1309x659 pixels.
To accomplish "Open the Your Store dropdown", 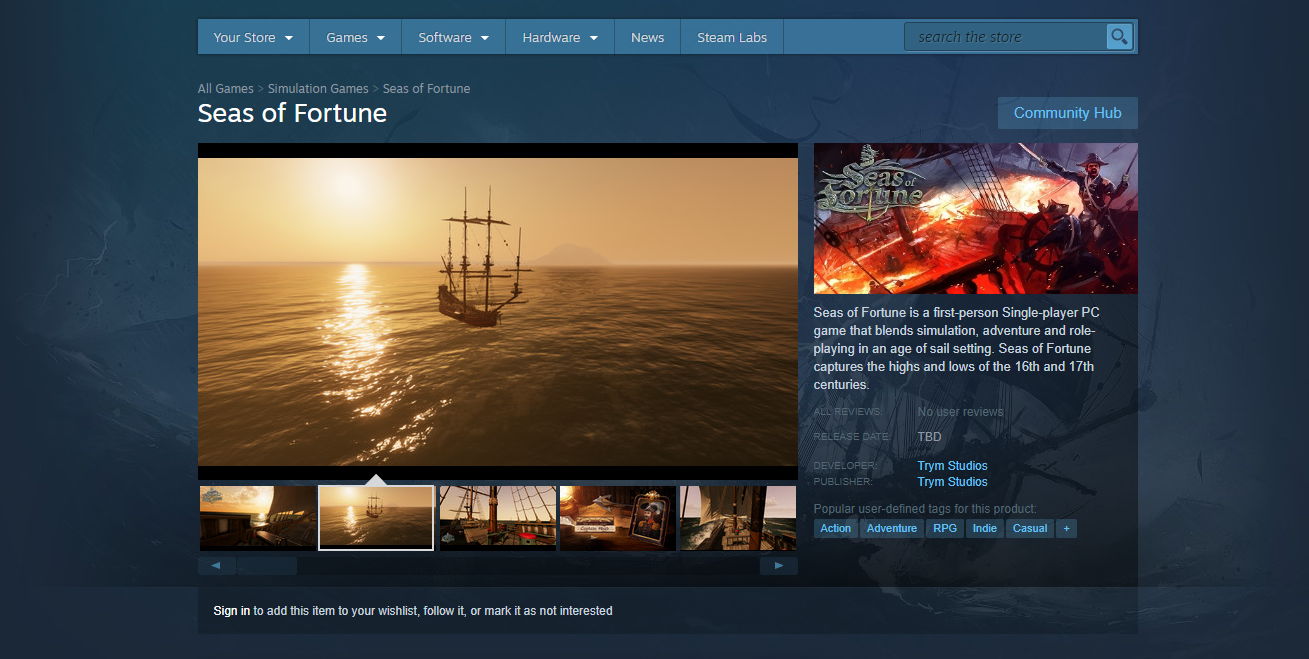I will (253, 37).
